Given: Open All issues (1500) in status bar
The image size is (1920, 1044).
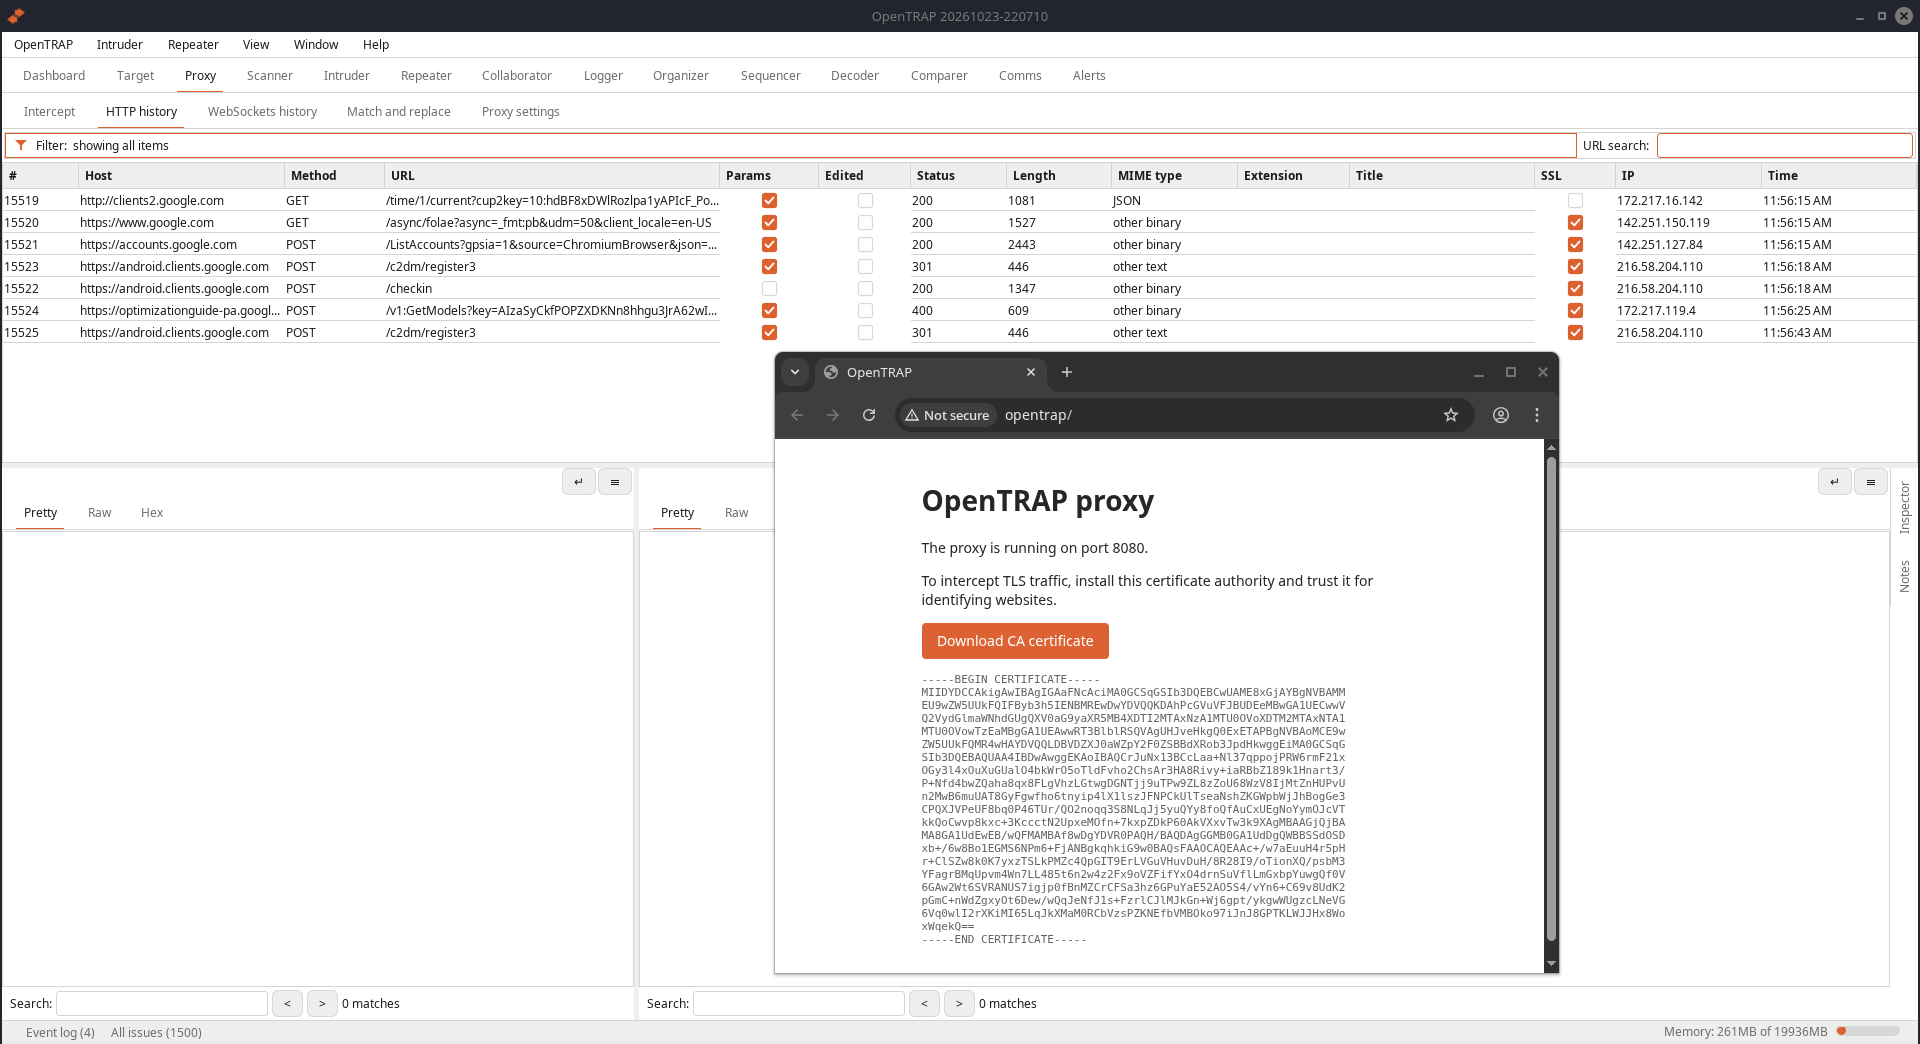Looking at the screenshot, I should coord(156,1032).
